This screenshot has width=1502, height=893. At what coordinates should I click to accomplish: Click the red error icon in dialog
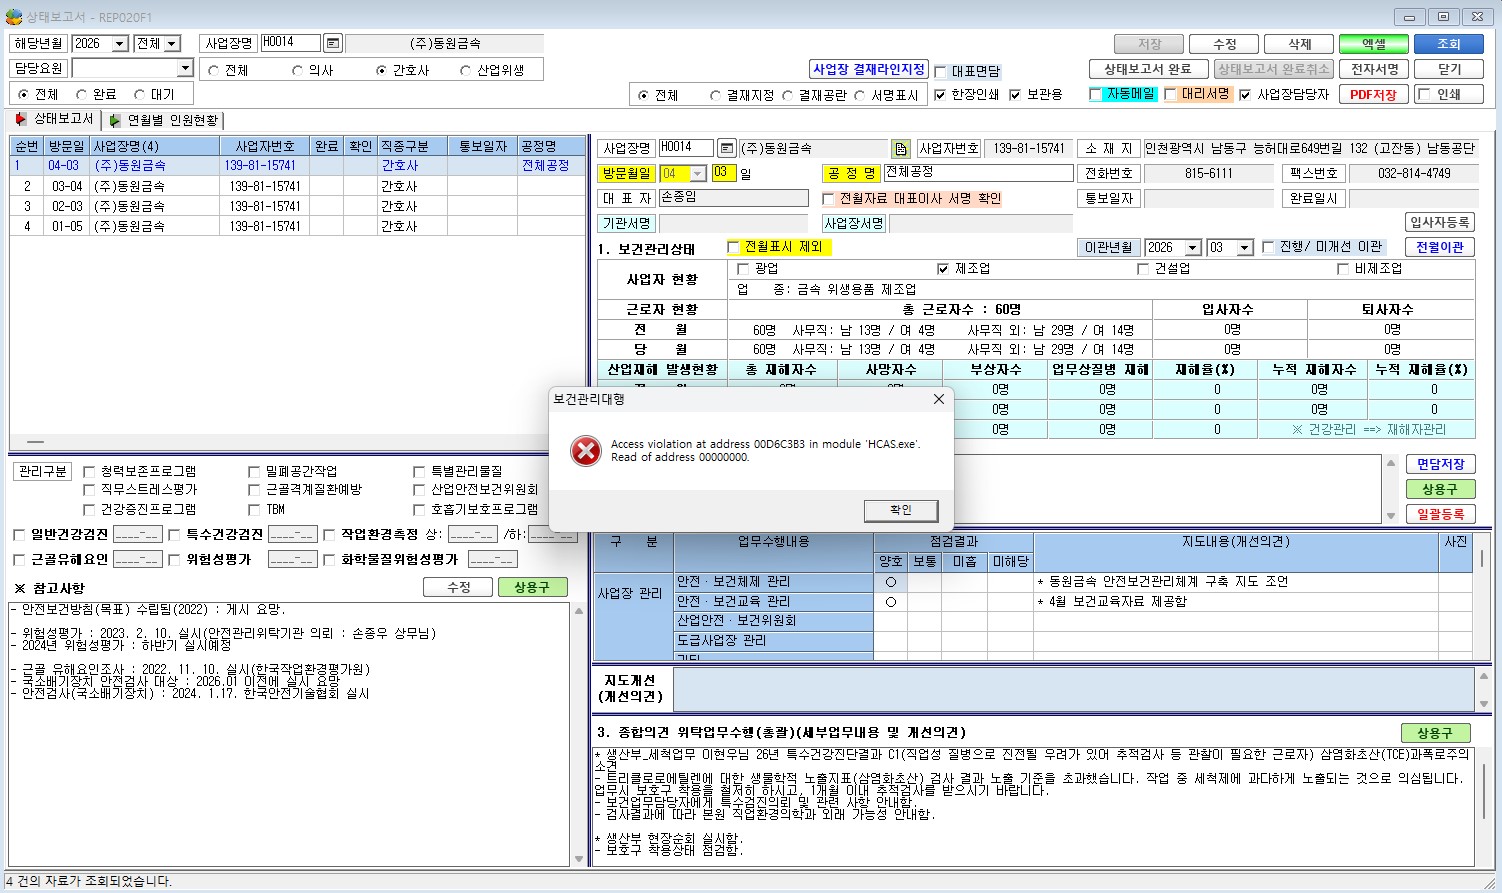pos(585,451)
